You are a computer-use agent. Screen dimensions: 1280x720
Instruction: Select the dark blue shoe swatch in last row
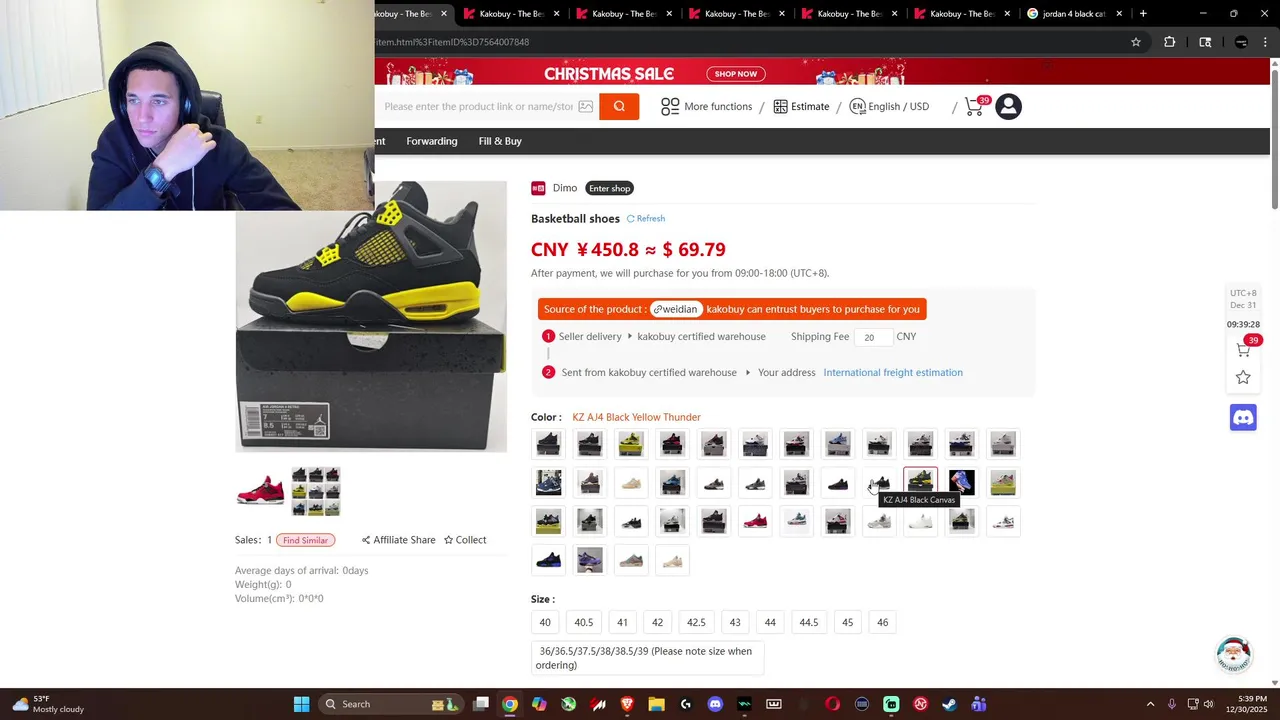pyautogui.click(x=548, y=559)
